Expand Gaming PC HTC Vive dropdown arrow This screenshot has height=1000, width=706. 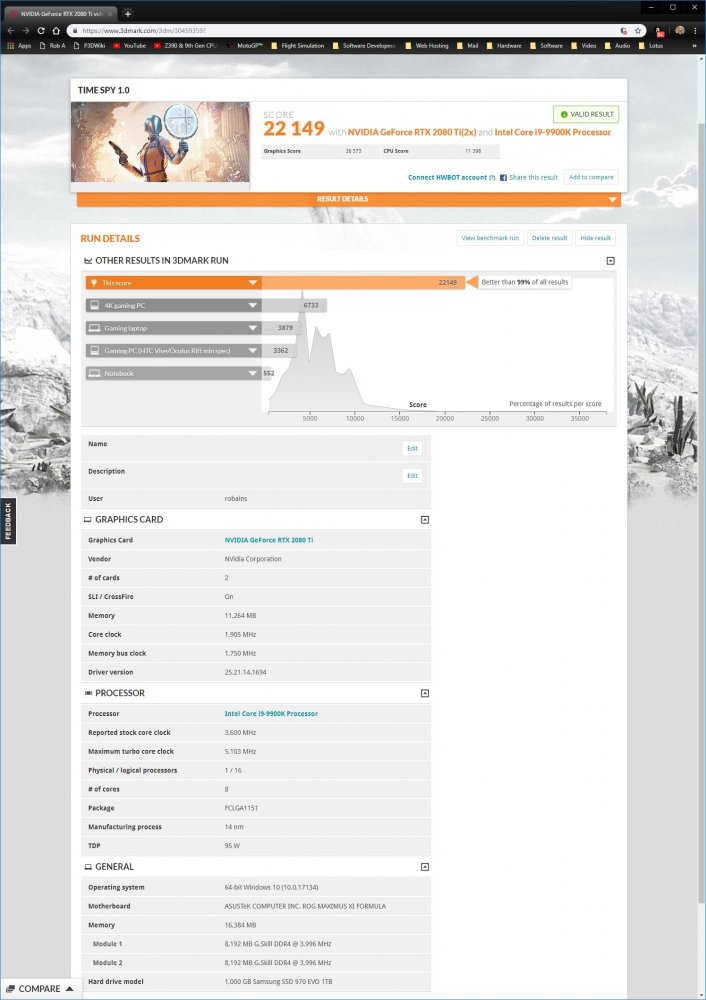click(x=253, y=351)
